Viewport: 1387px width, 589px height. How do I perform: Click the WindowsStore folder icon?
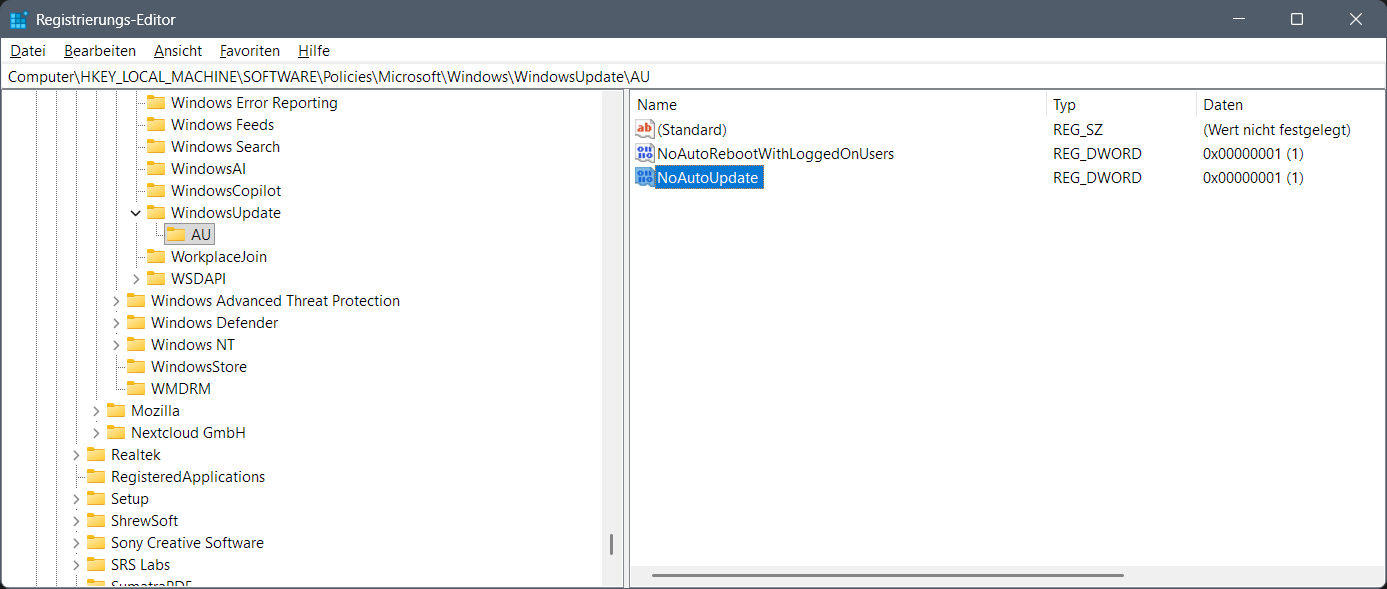136,366
